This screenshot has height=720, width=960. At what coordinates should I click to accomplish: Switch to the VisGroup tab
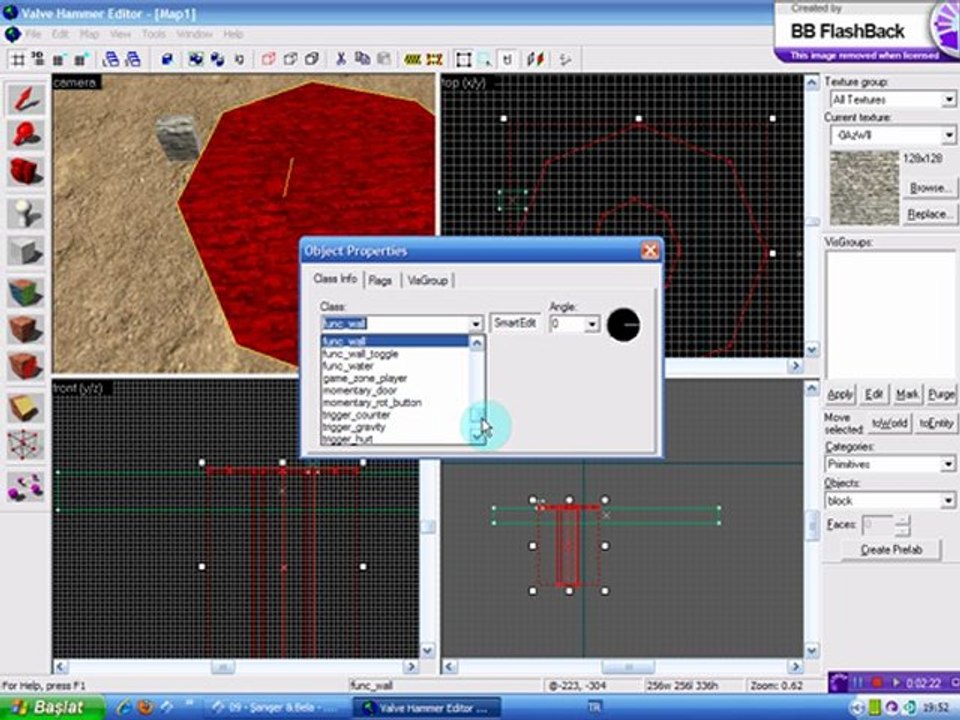pos(427,280)
